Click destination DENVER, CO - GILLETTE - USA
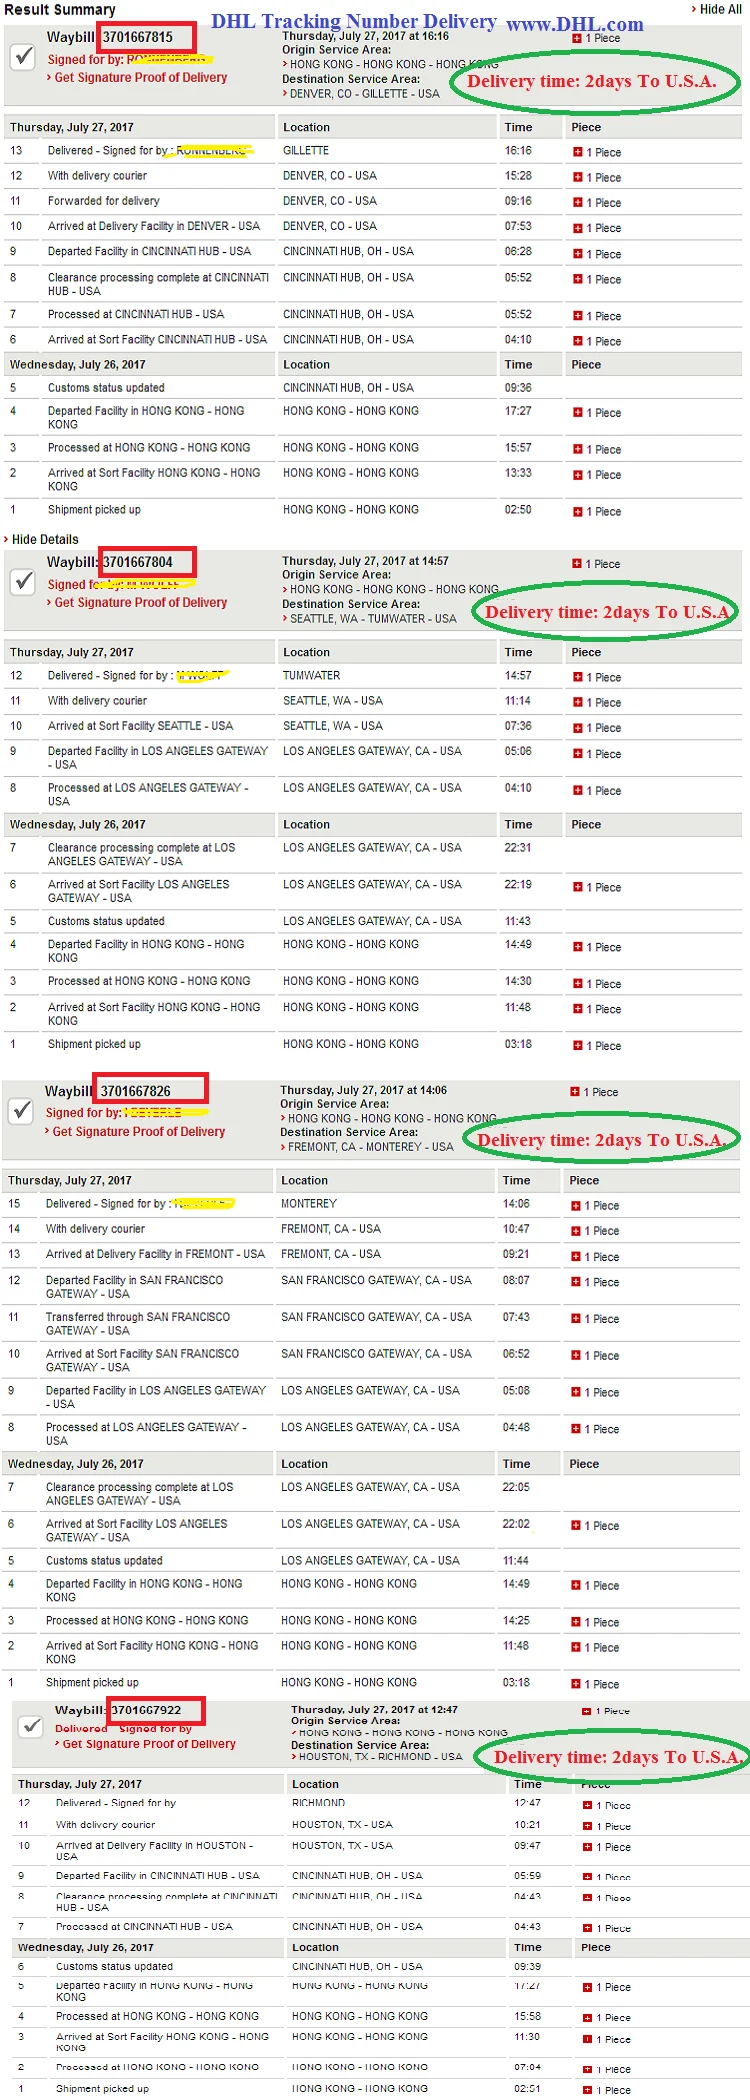Viewport: 750px width, 2100px height. tap(364, 94)
